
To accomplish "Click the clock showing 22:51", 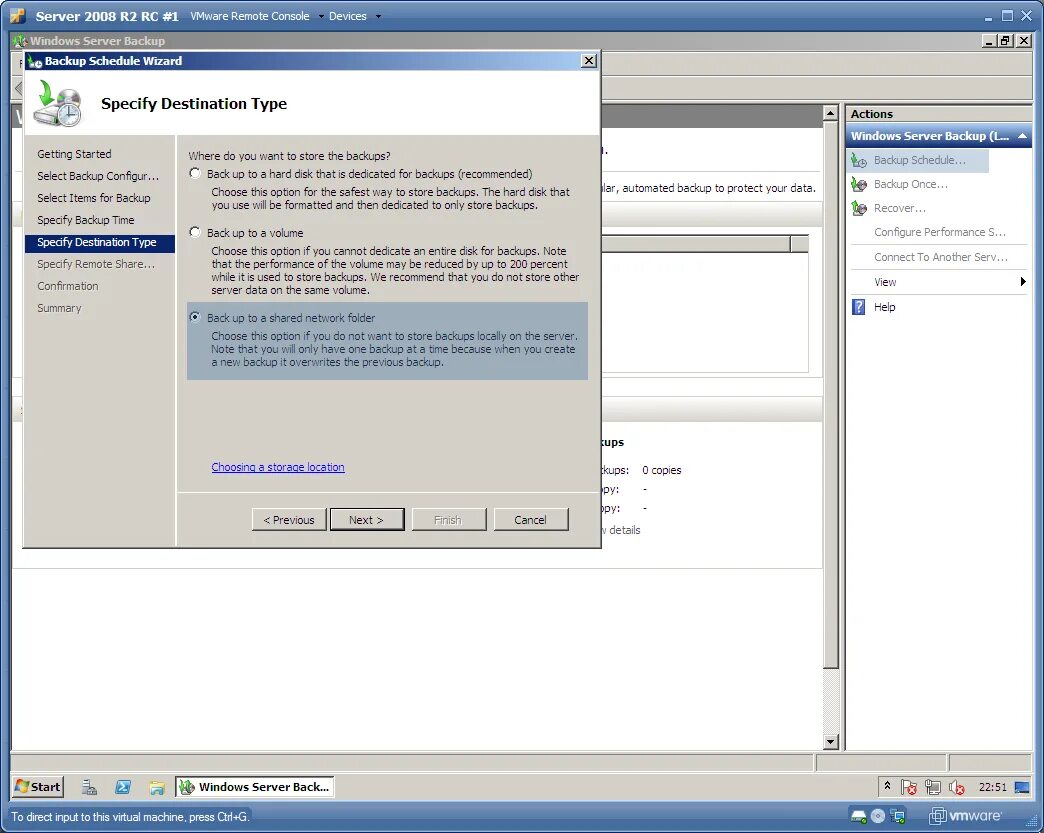I will (x=992, y=787).
